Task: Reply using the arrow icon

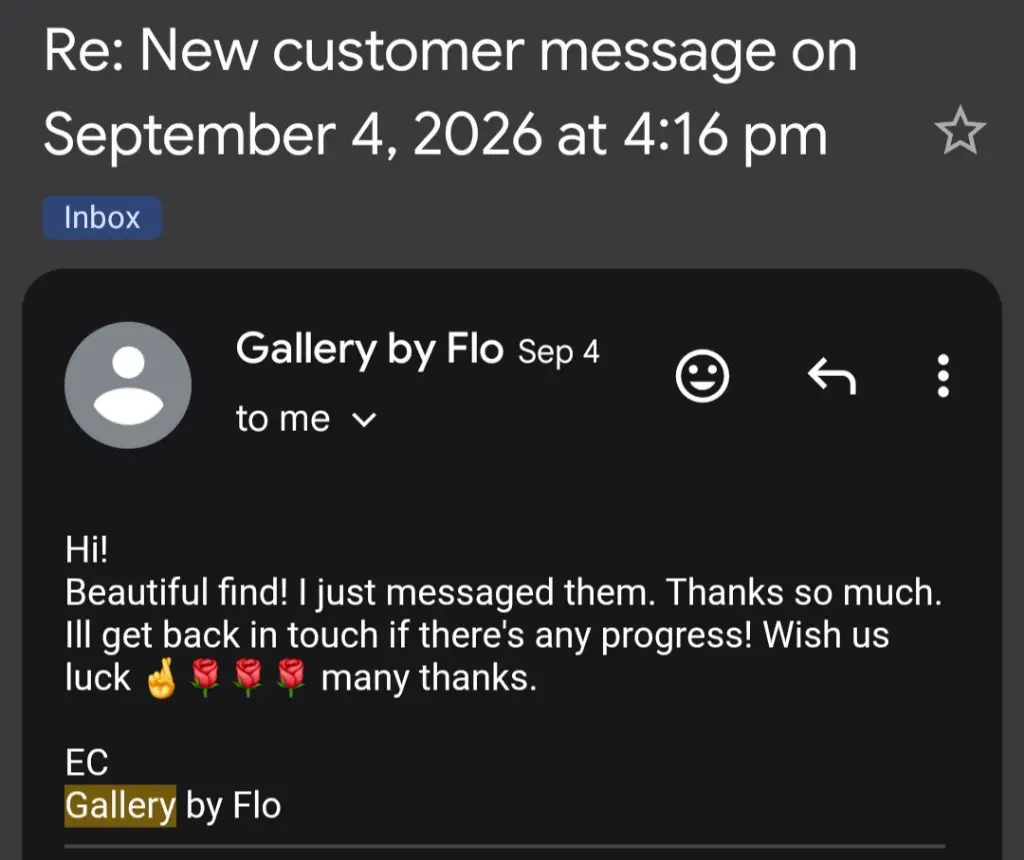Action: pos(831,375)
